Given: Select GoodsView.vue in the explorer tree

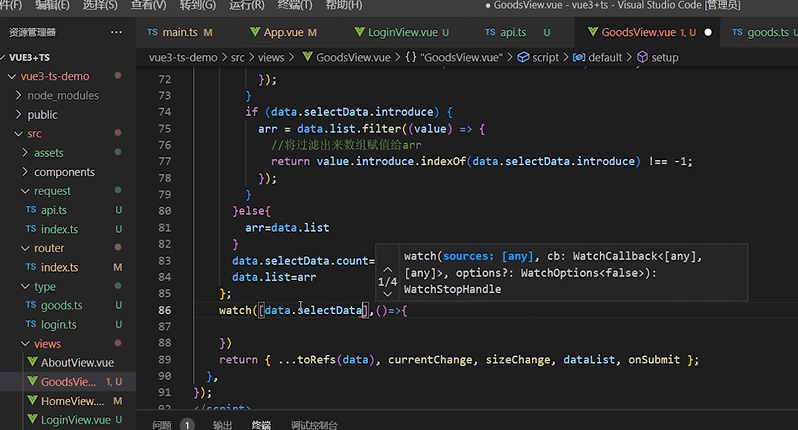Looking at the screenshot, I should [x=68, y=382].
